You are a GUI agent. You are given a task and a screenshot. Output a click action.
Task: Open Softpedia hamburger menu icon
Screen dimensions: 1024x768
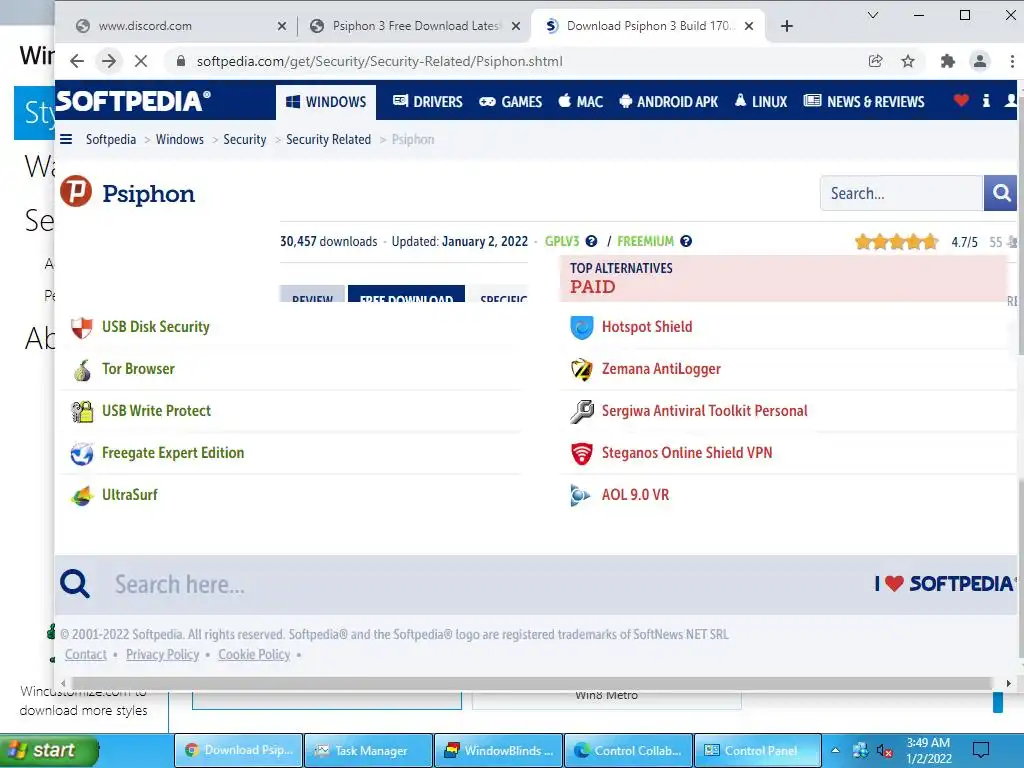tap(66, 139)
